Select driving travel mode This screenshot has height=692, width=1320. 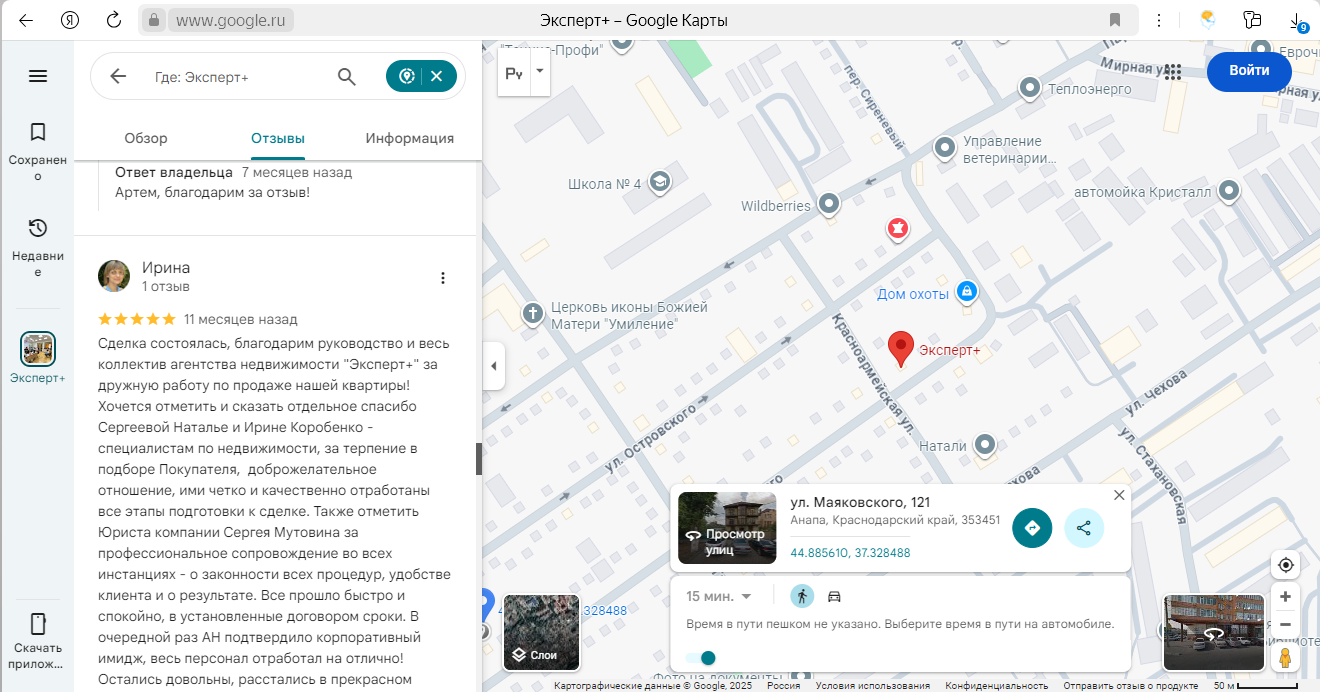tap(834, 597)
